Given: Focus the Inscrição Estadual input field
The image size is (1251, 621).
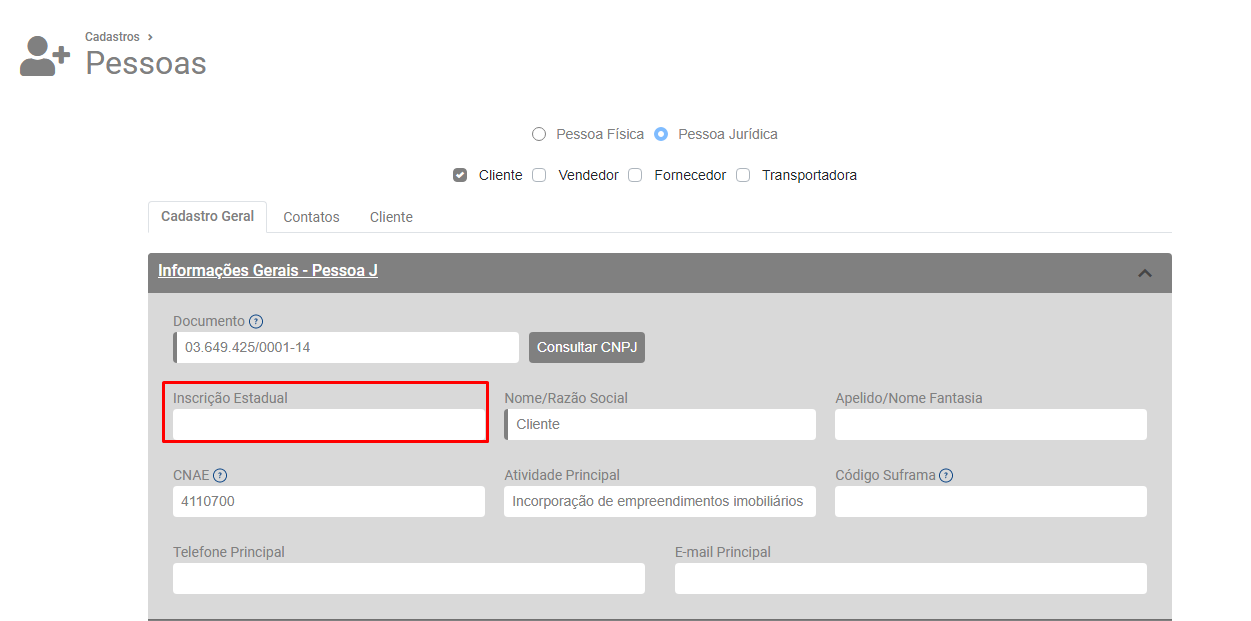Looking at the screenshot, I should (328, 425).
